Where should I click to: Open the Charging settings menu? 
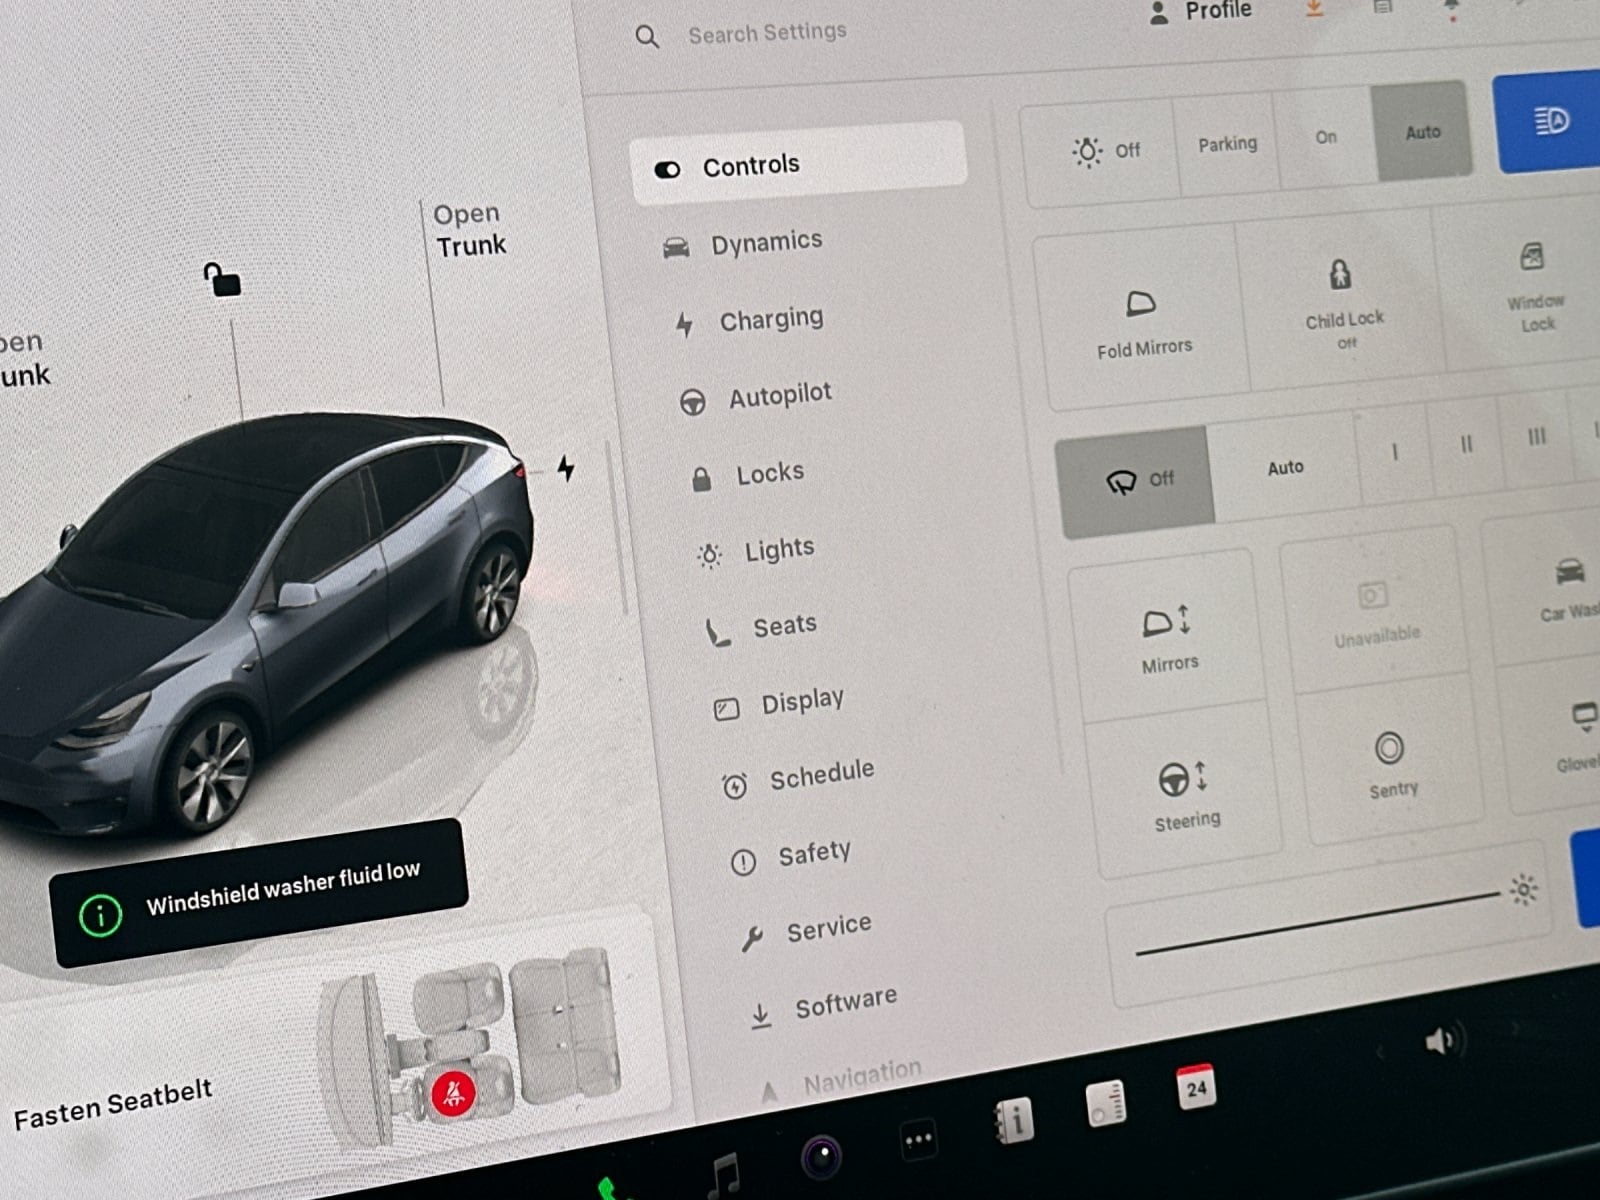(770, 320)
